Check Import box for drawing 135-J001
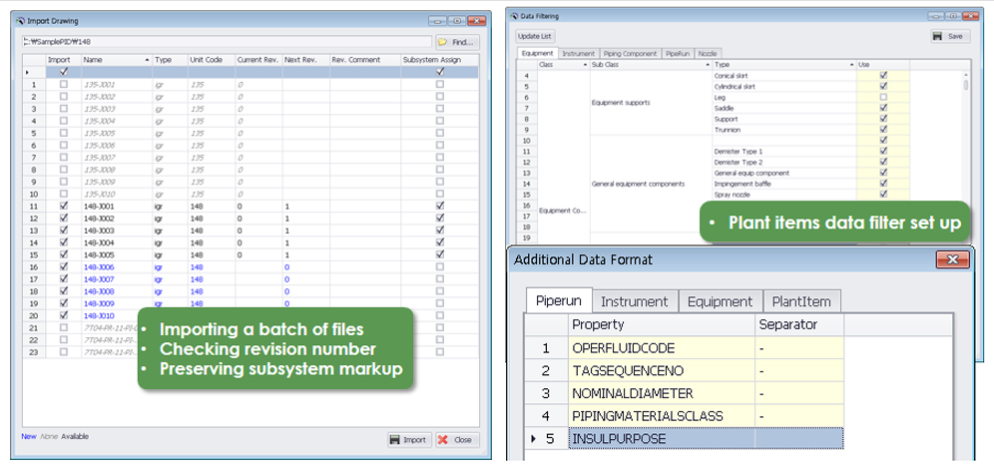The height and width of the screenshot is (468, 994). (x=64, y=85)
